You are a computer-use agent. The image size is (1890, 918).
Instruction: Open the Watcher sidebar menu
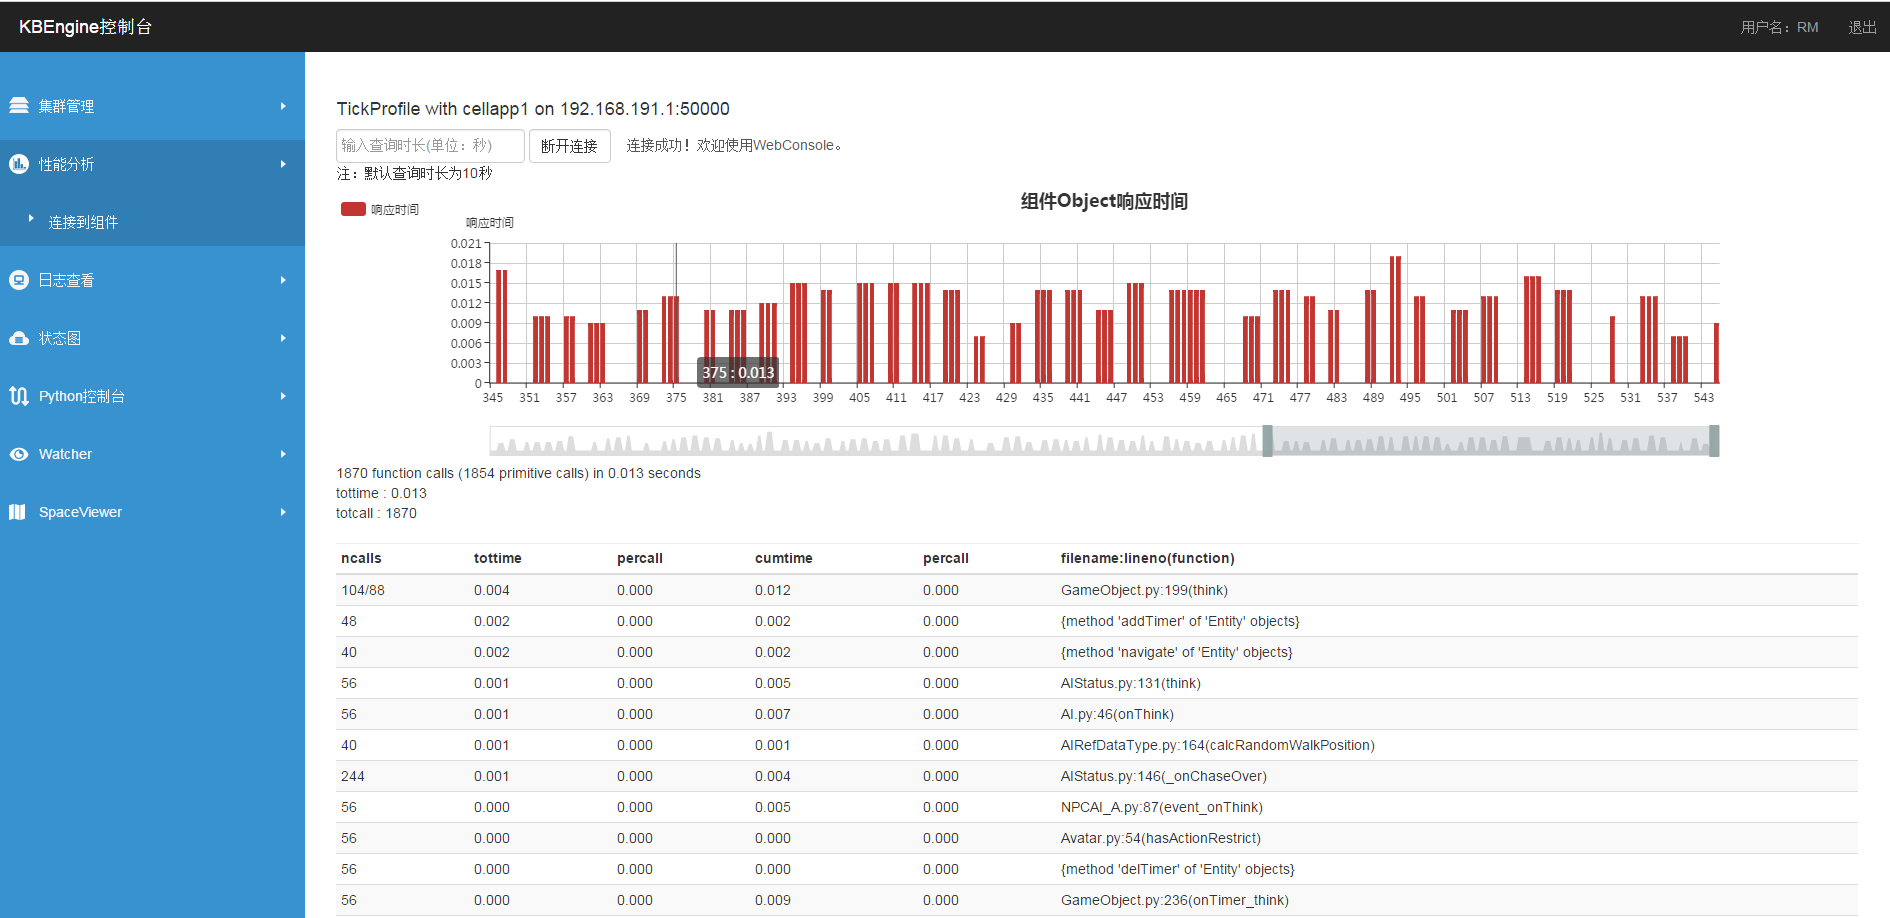coord(65,454)
